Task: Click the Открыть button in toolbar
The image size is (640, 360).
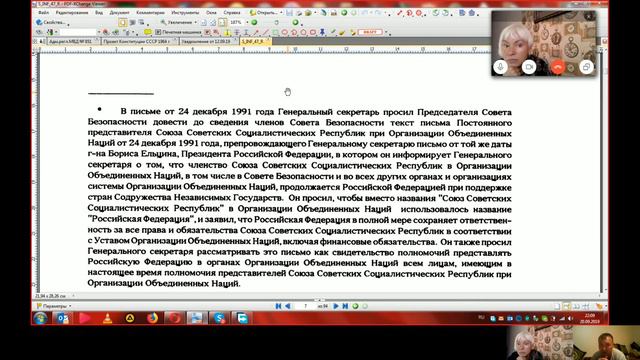Action: pyautogui.click(x=263, y=13)
